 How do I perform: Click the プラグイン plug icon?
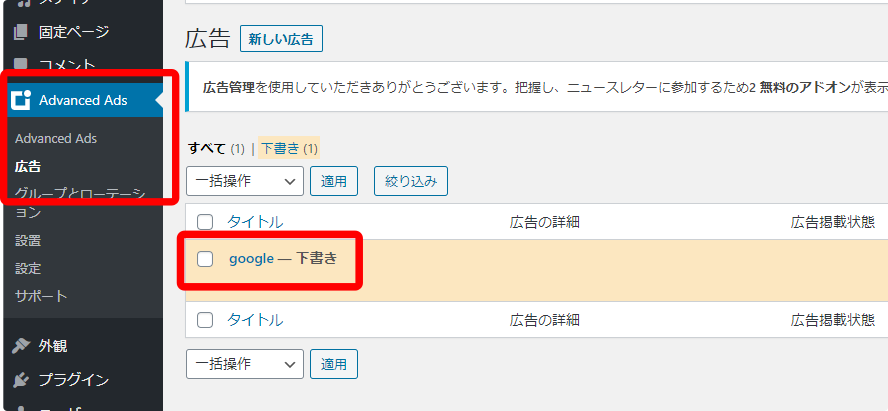click(x=20, y=380)
